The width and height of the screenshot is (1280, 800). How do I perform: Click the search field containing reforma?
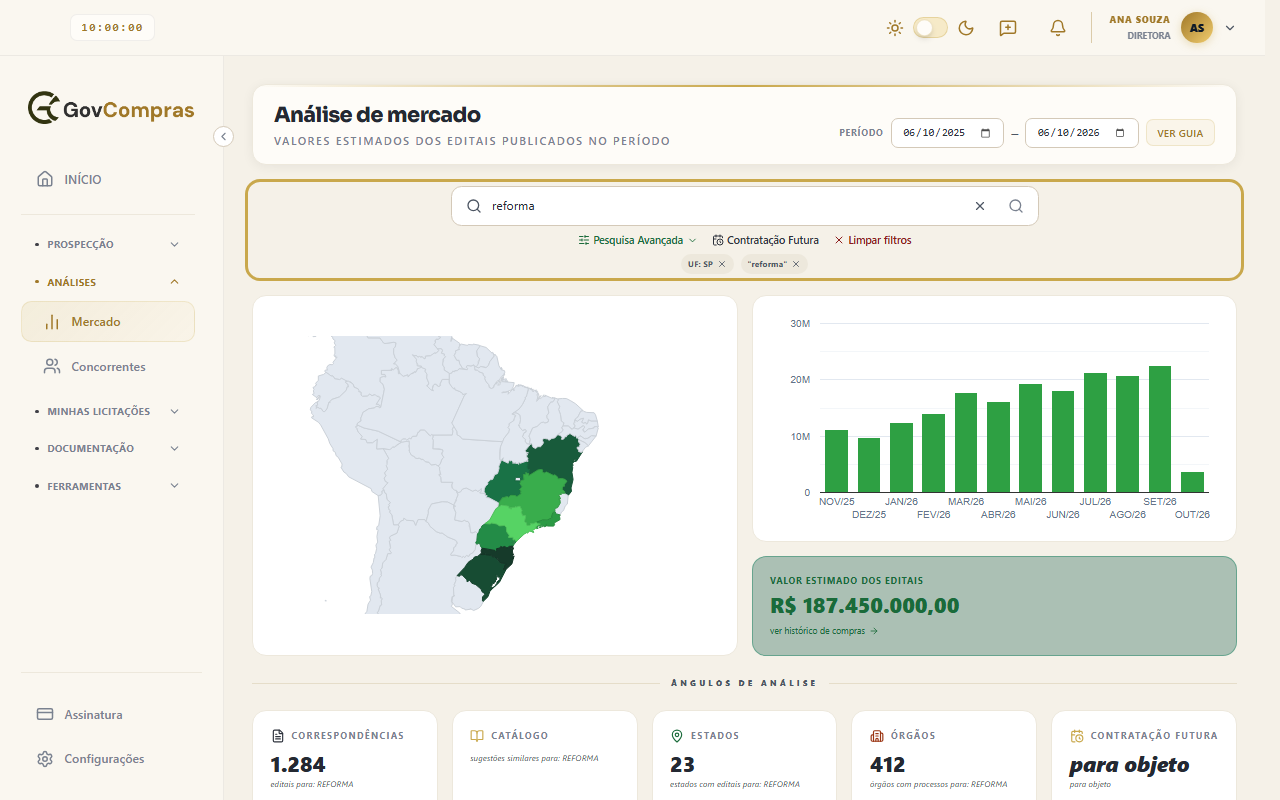744,206
